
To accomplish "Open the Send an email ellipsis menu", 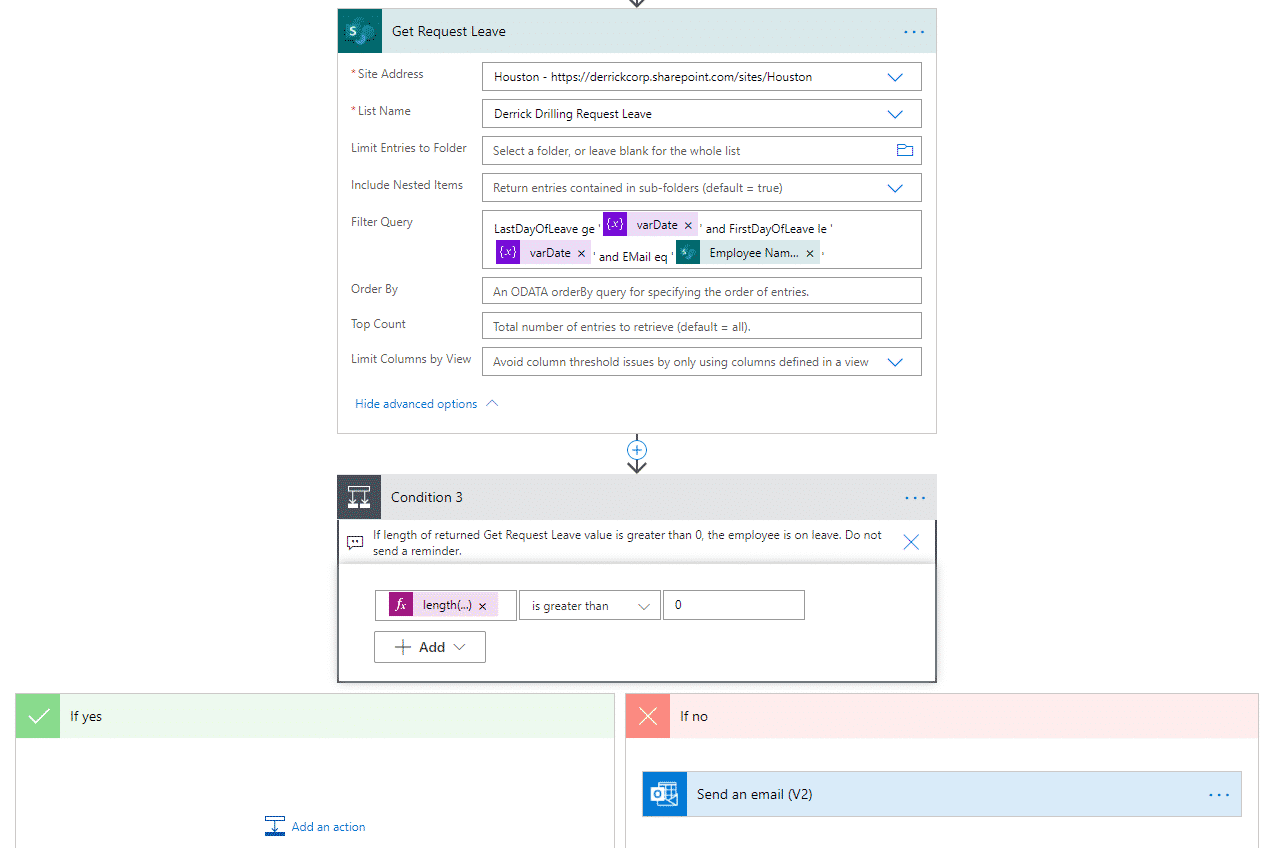I will [1218, 793].
